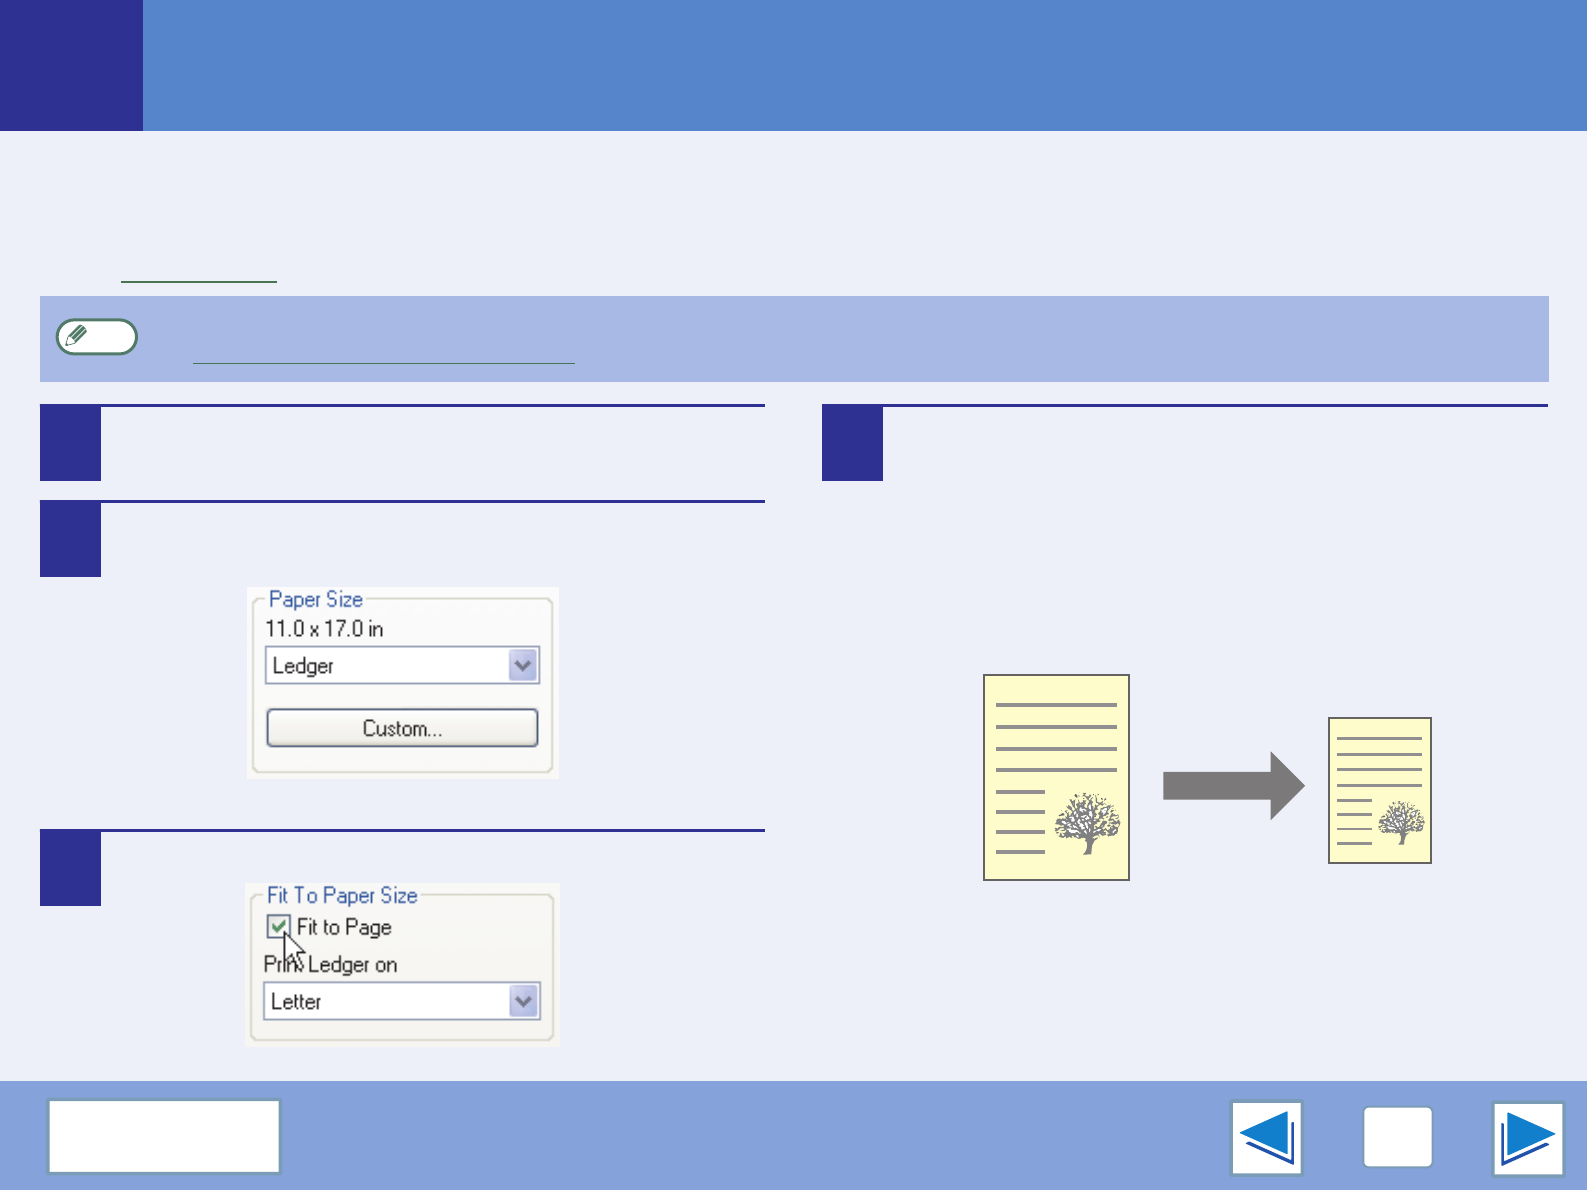Go to the next page with right arrow
Viewport: 1587px width, 1190px height.
pyautogui.click(x=1528, y=1137)
